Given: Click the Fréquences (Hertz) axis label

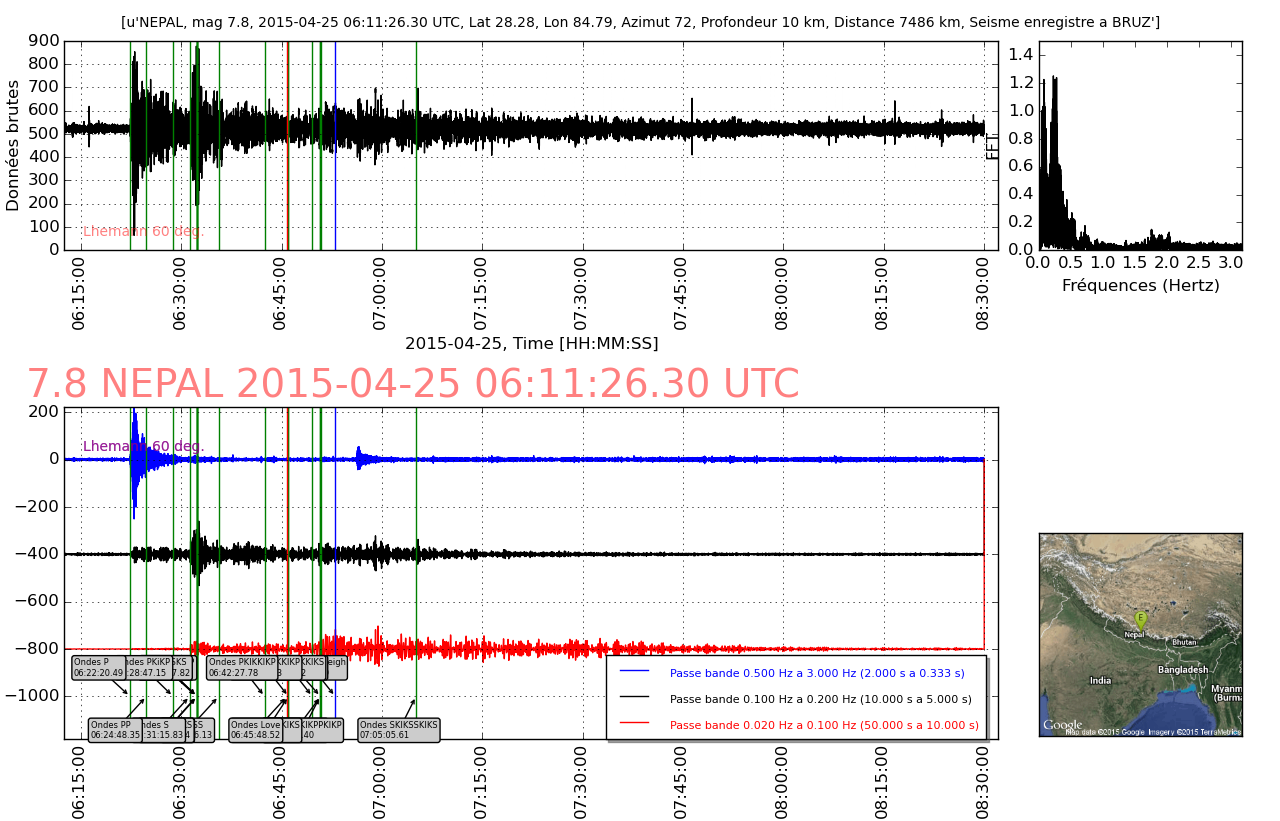Looking at the screenshot, I should tap(1140, 286).
